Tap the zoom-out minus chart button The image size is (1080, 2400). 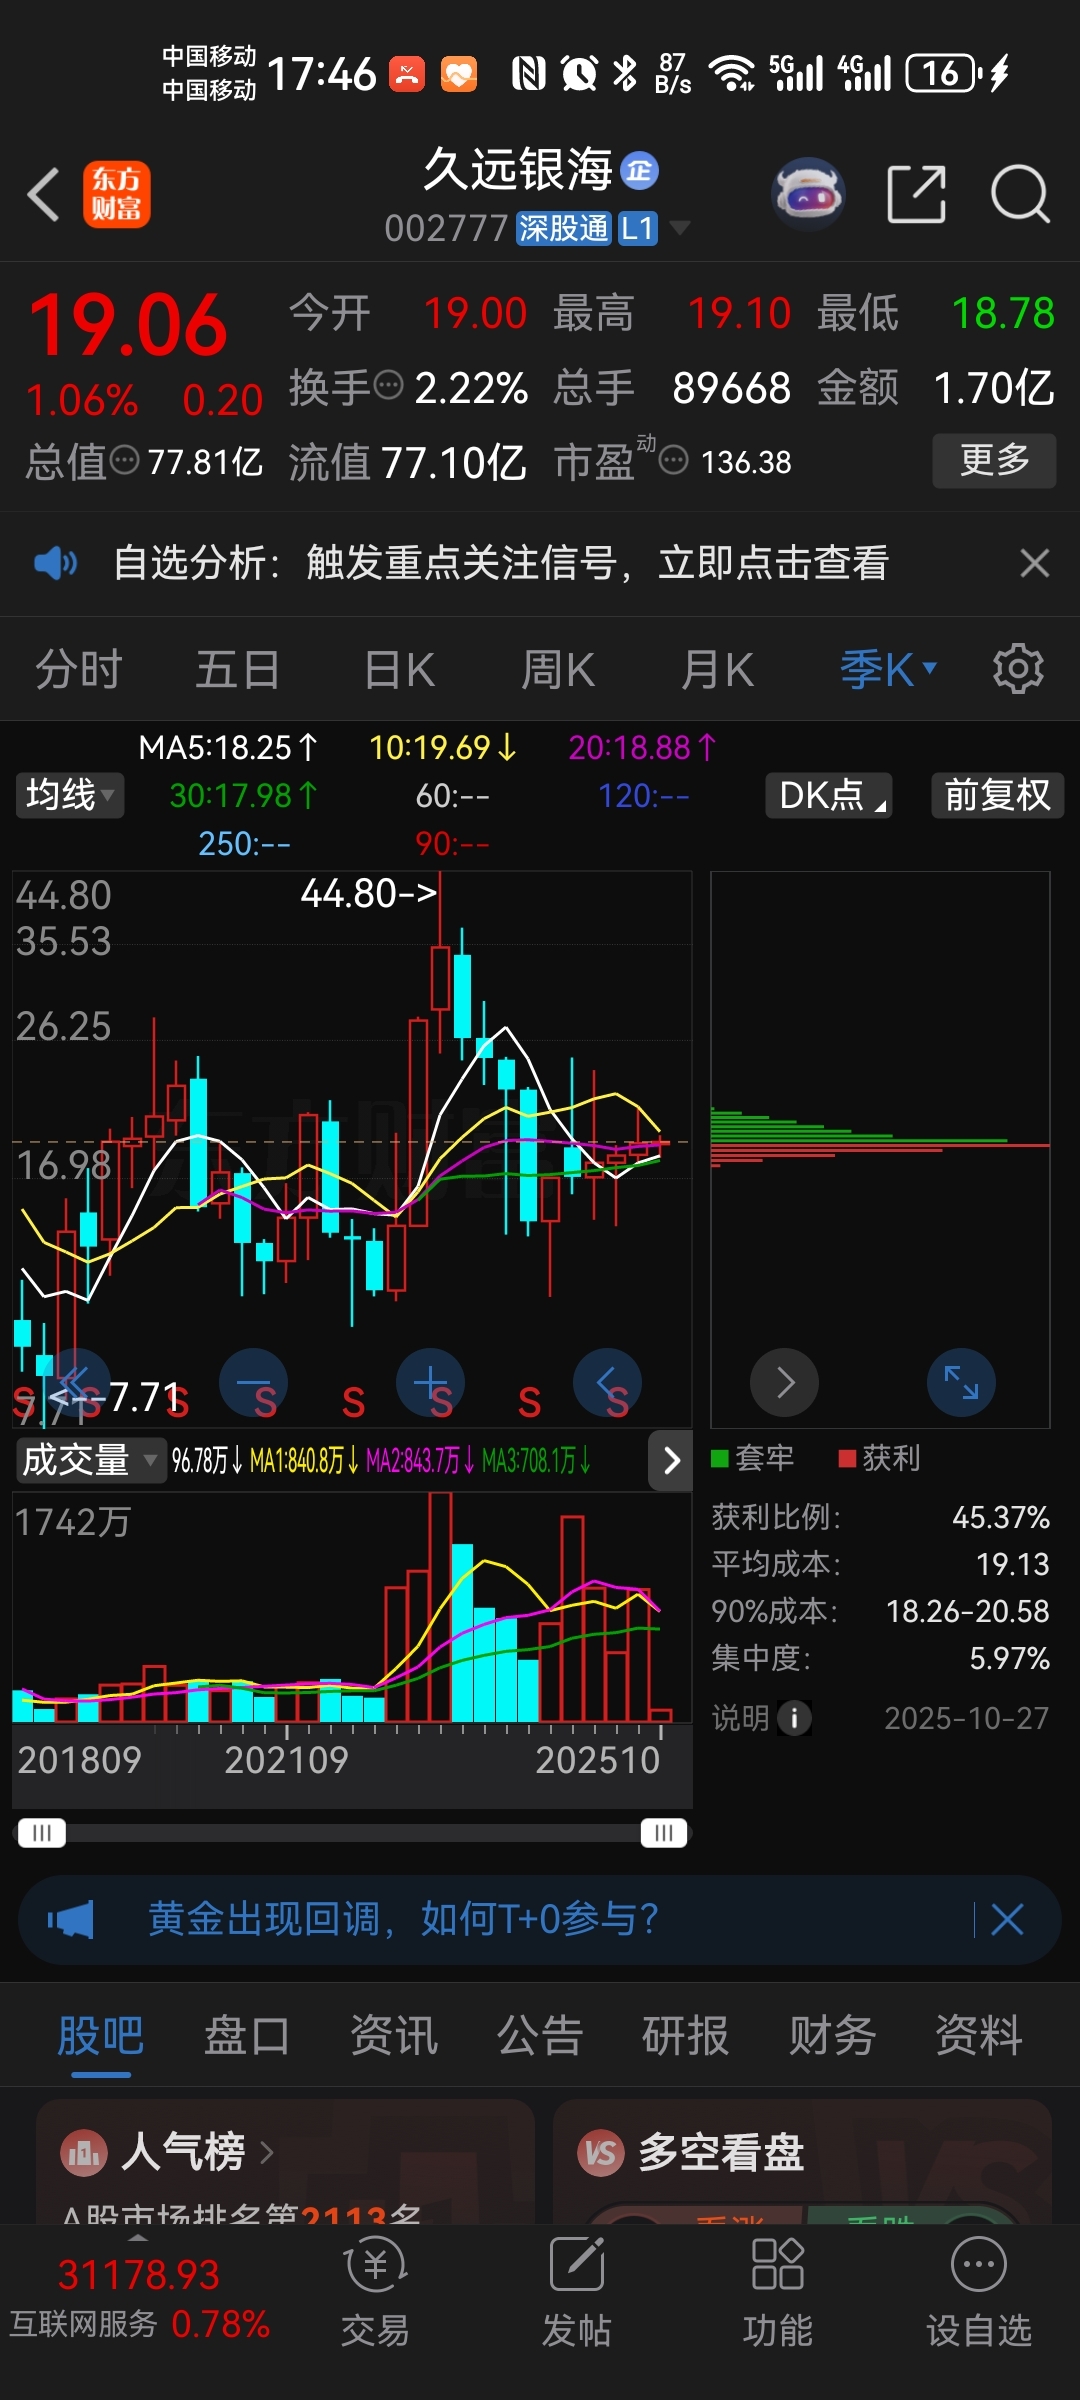point(253,1383)
